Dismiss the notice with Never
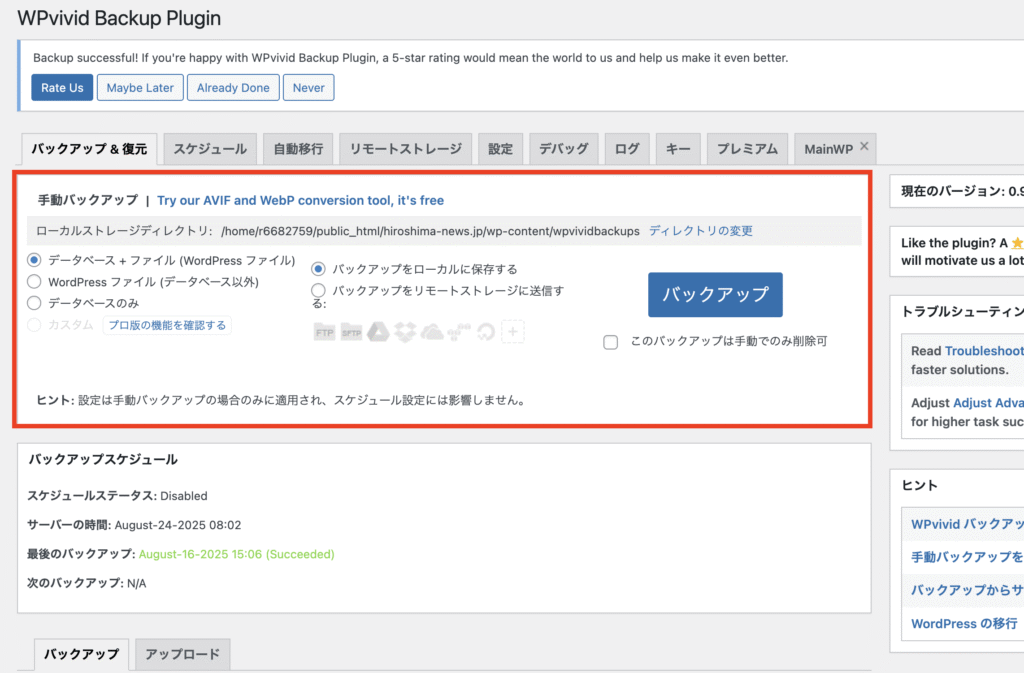Image resolution: width=1024 pixels, height=673 pixels. [x=308, y=87]
